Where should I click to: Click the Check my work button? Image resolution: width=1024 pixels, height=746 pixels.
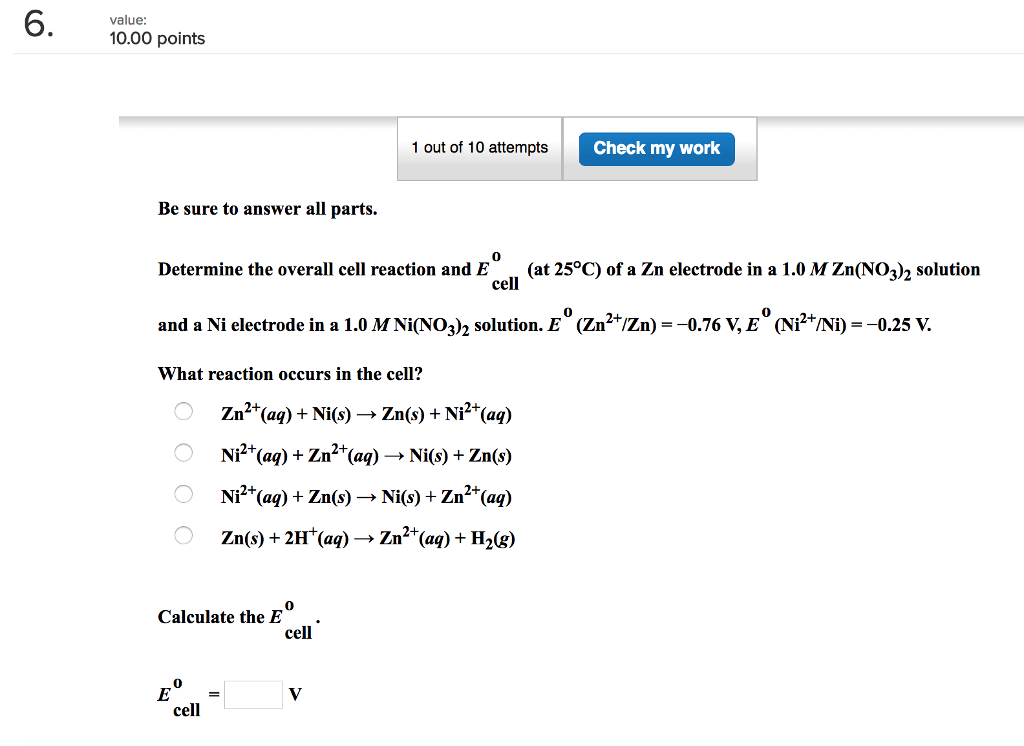click(x=656, y=147)
